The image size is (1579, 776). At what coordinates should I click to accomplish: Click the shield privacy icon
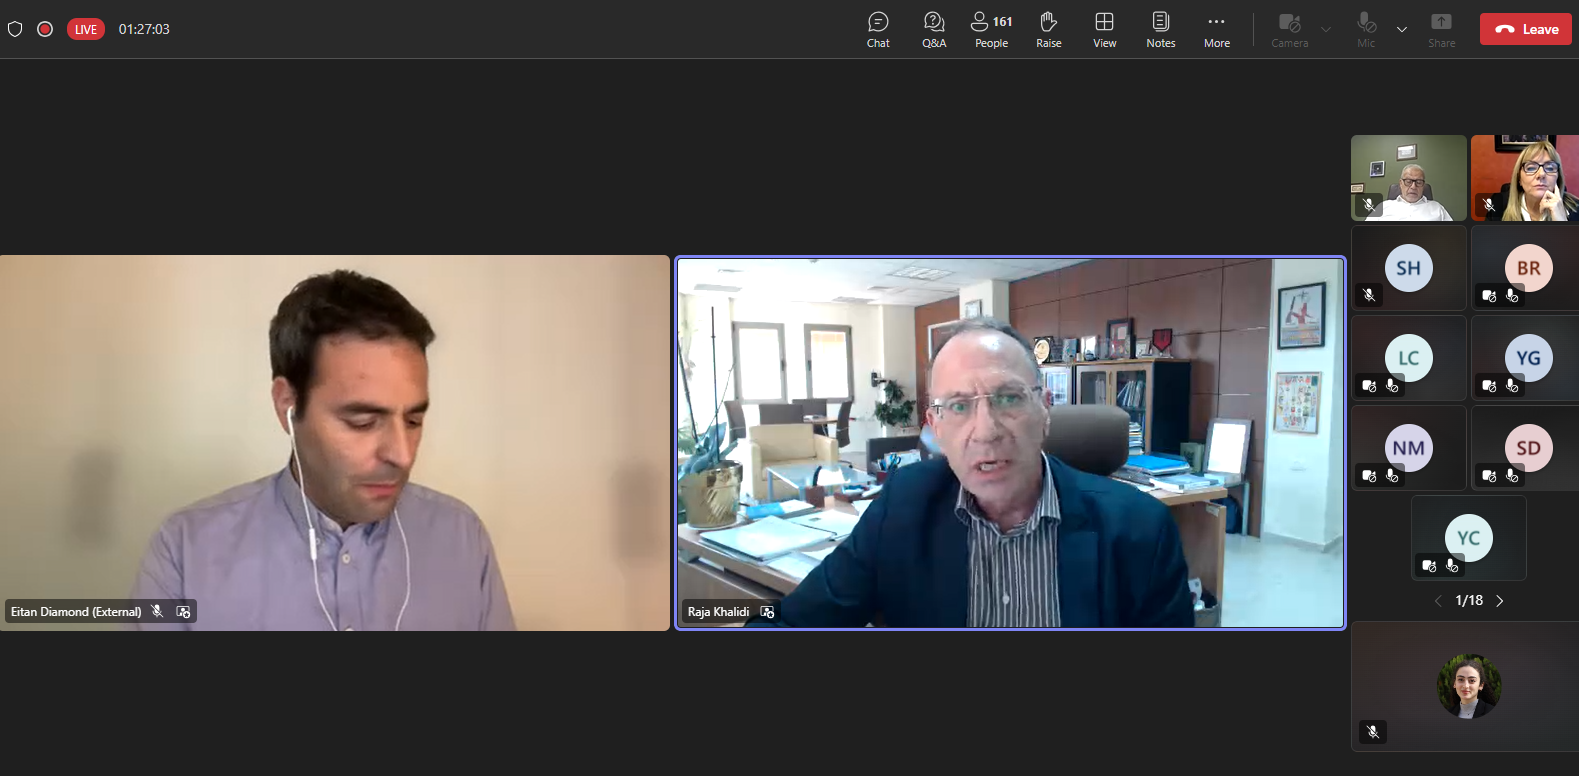pyautogui.click(x=15, y=29)
